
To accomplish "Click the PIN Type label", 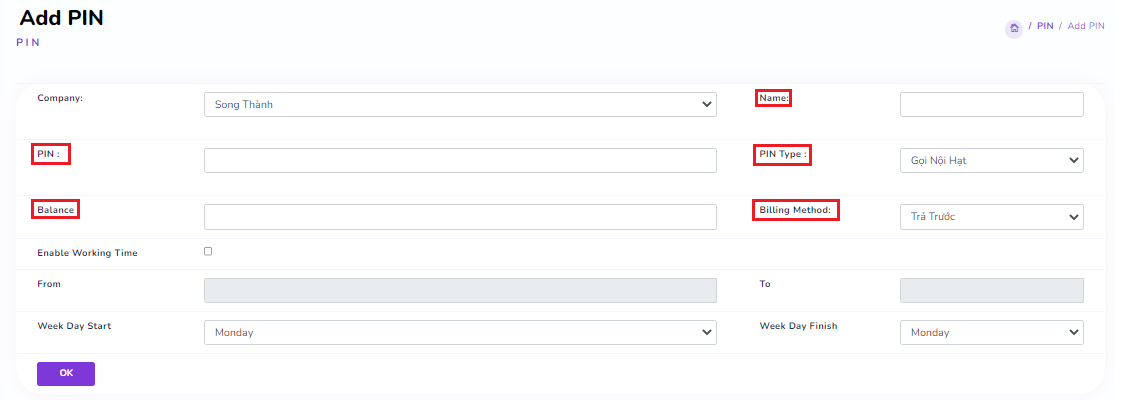I will click(x=783, y=154).
